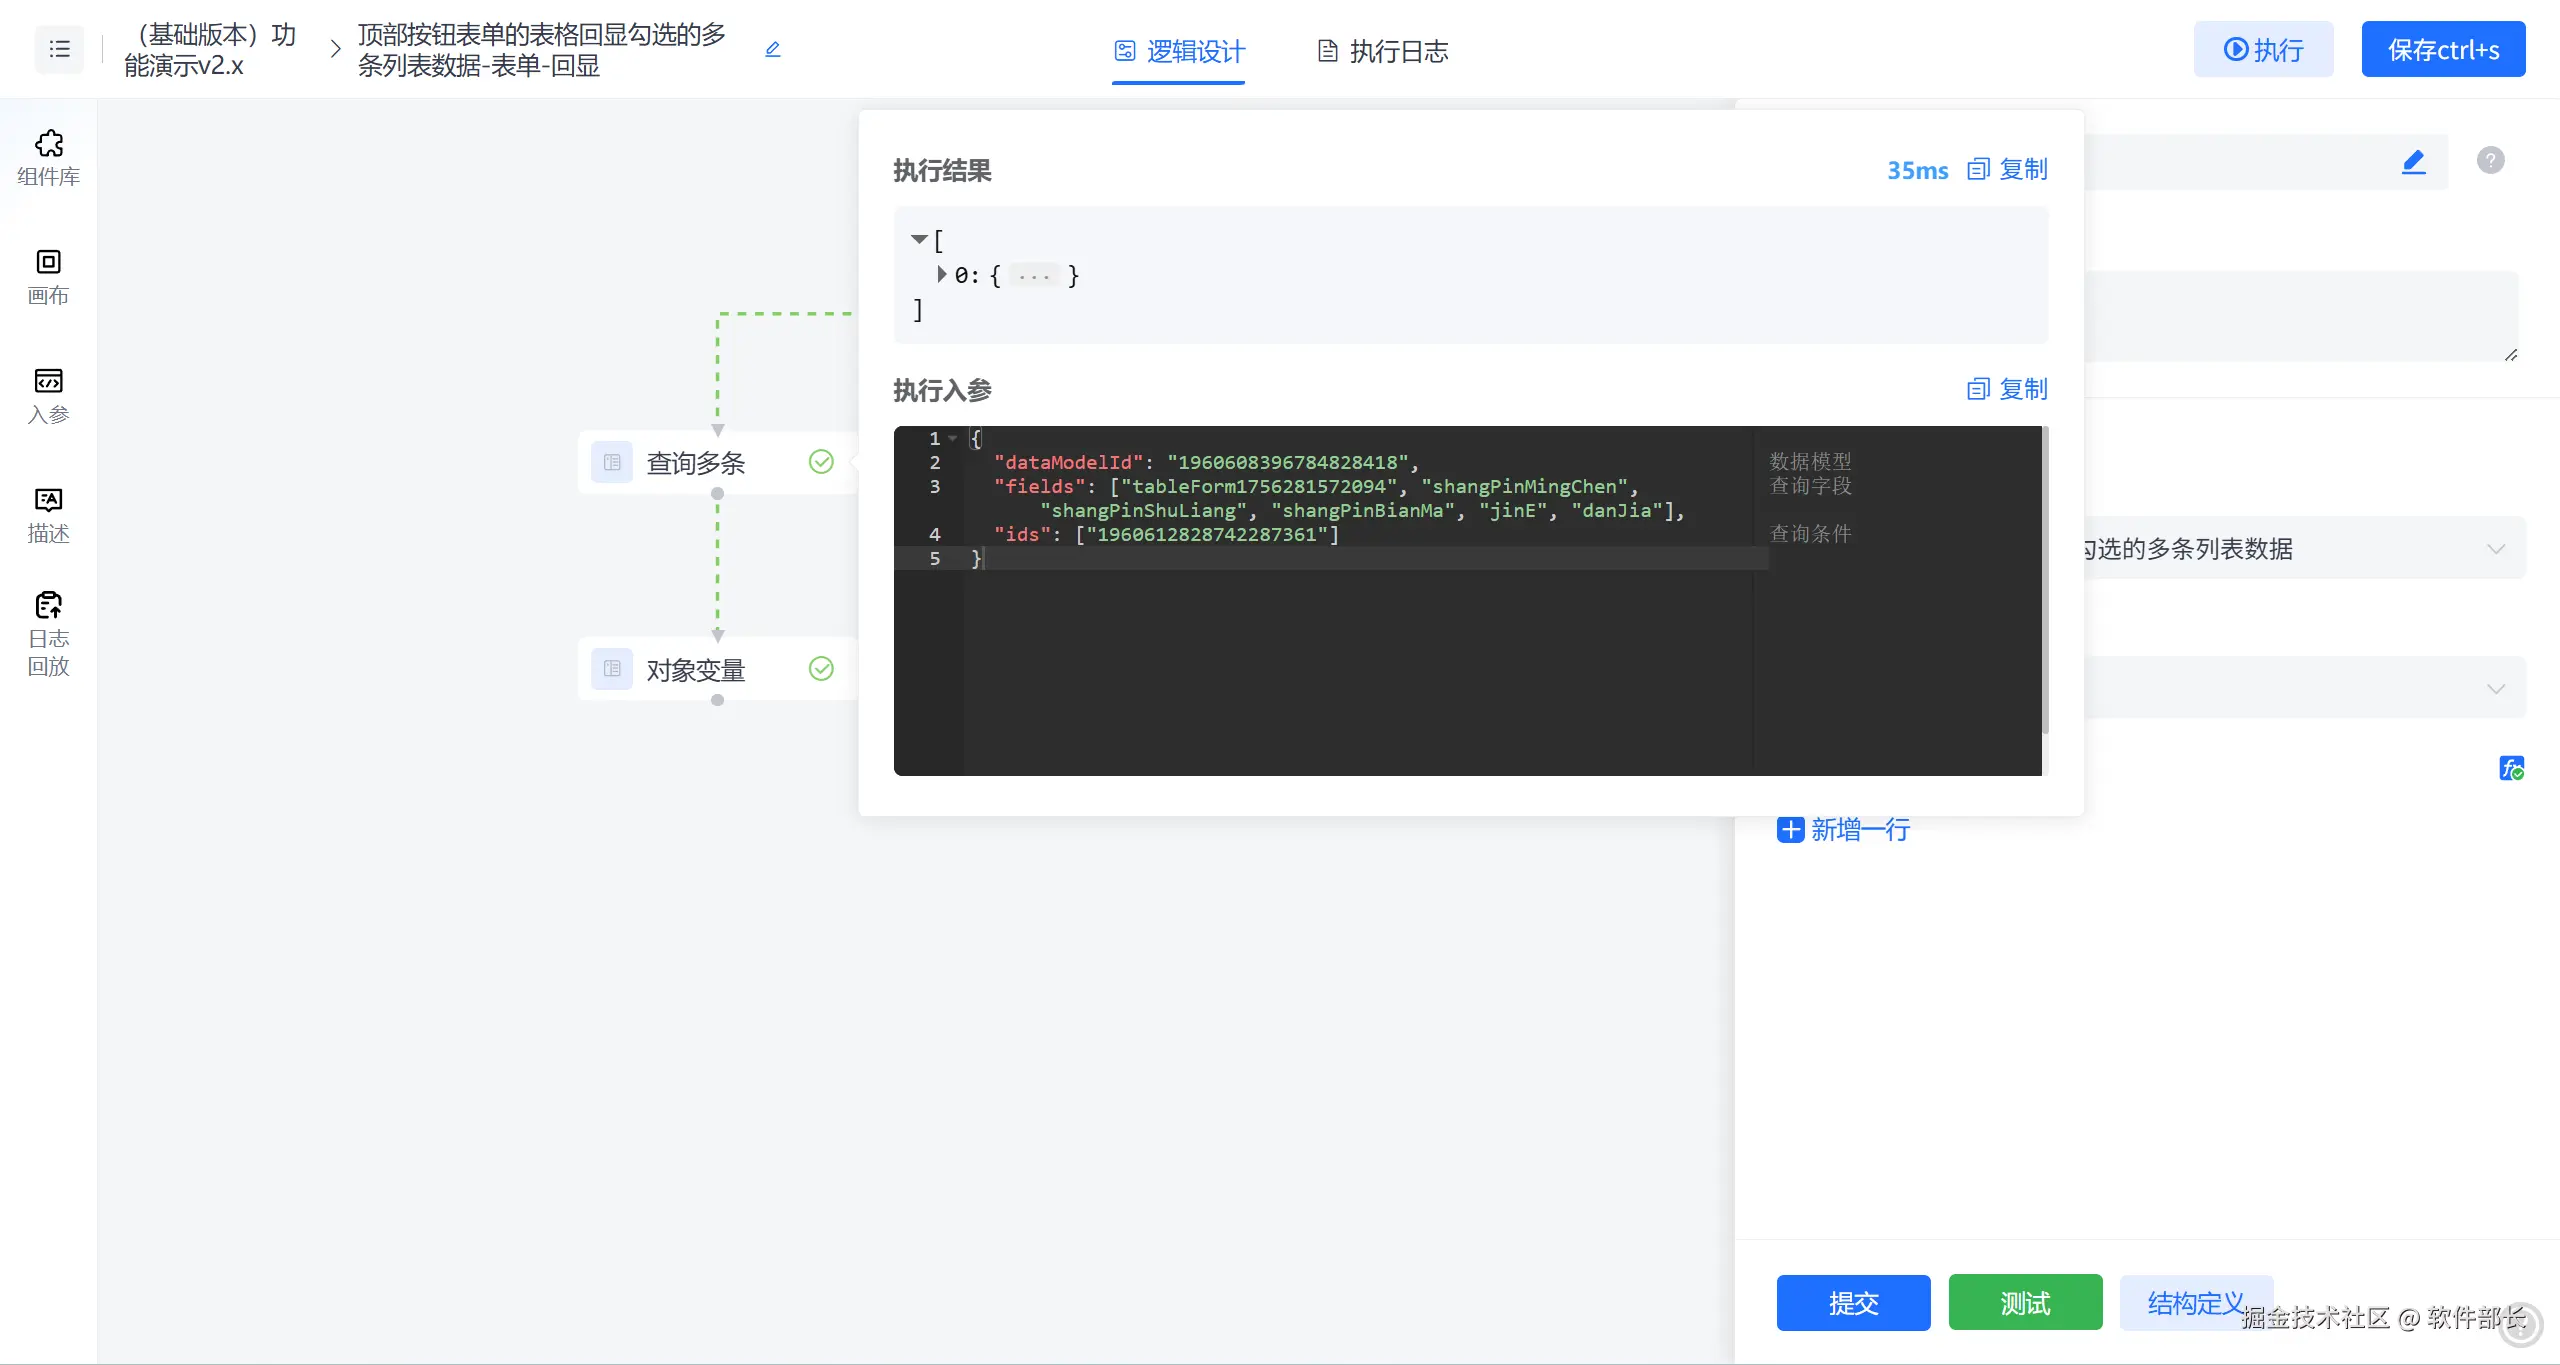Viewport: 2560px width, 1365px height.
Task: Click the fx function expression icon
Action: coord(2511,768)
